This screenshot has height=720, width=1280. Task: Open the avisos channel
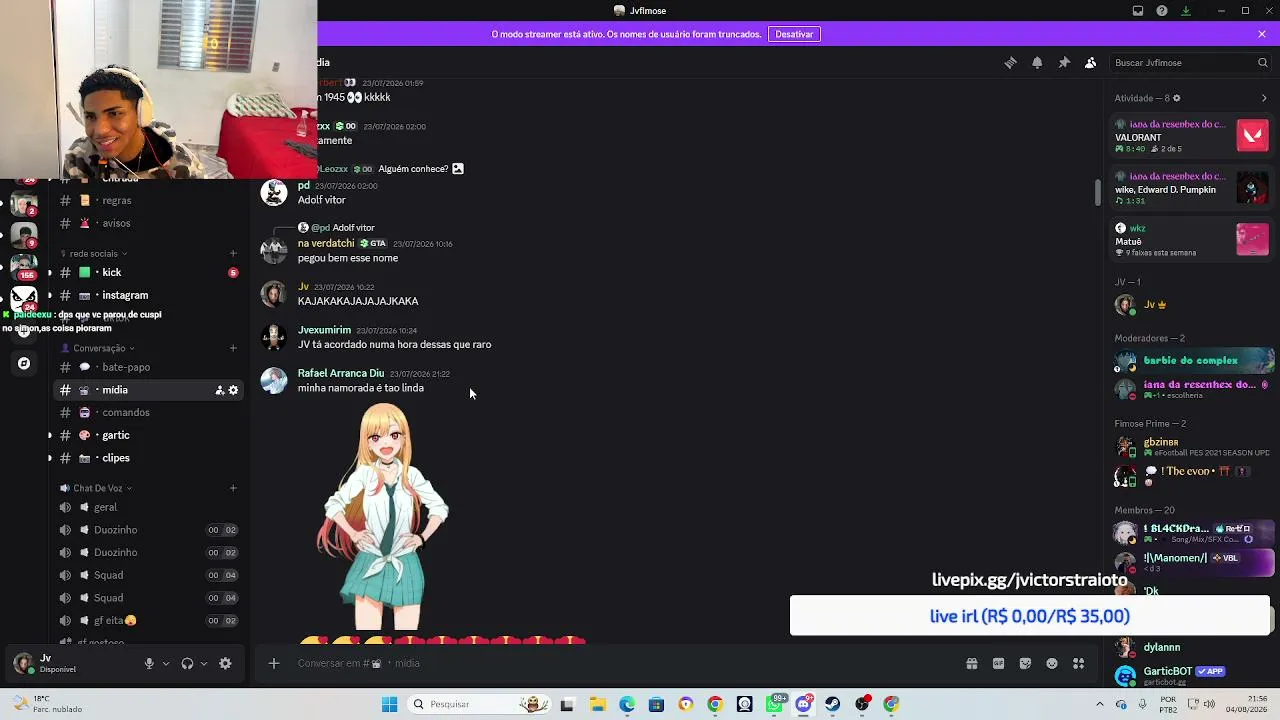pyautogui.click(x=148, y=223)
